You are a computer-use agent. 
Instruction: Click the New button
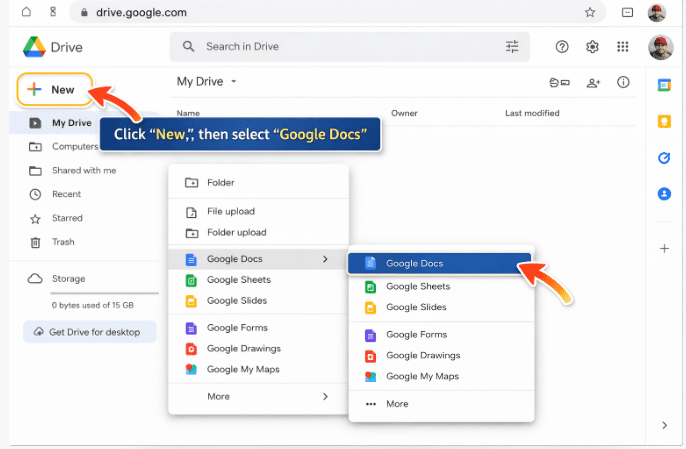tap(54, 90)
